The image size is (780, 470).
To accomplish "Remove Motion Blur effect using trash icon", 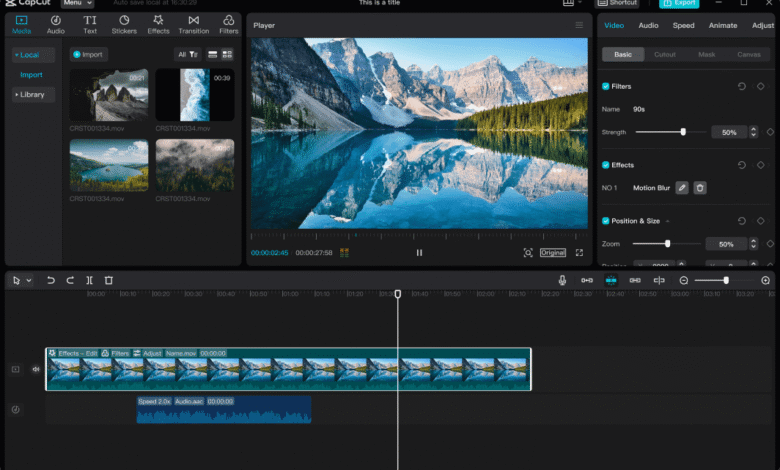I will click(700, 188).
